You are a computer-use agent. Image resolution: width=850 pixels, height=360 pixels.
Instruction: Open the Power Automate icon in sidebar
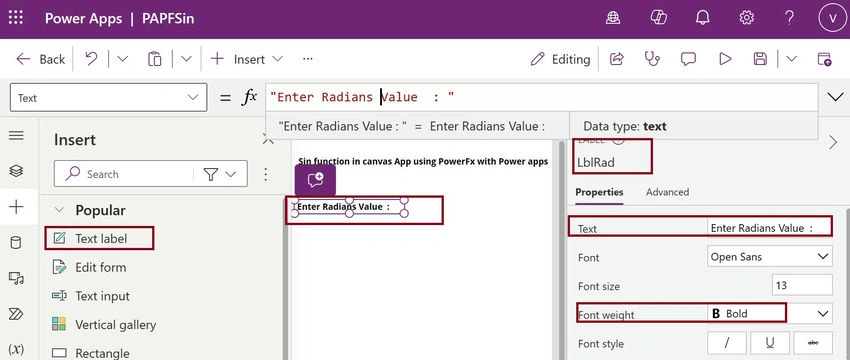point(16,314)
